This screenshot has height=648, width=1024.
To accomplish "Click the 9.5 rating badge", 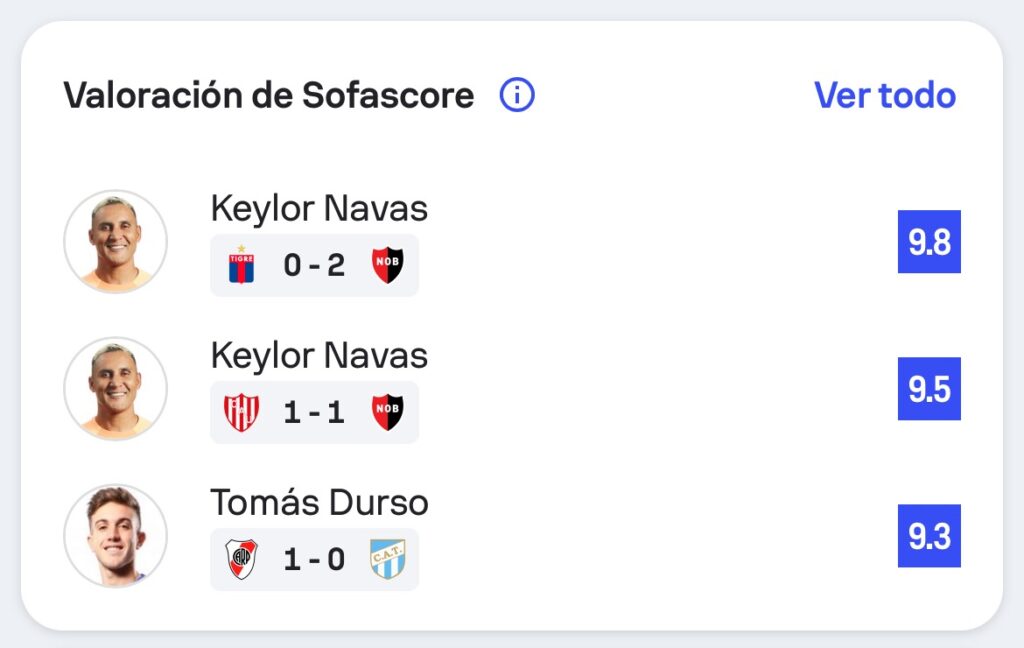I will pyautogui.click(x=929, y=389).
